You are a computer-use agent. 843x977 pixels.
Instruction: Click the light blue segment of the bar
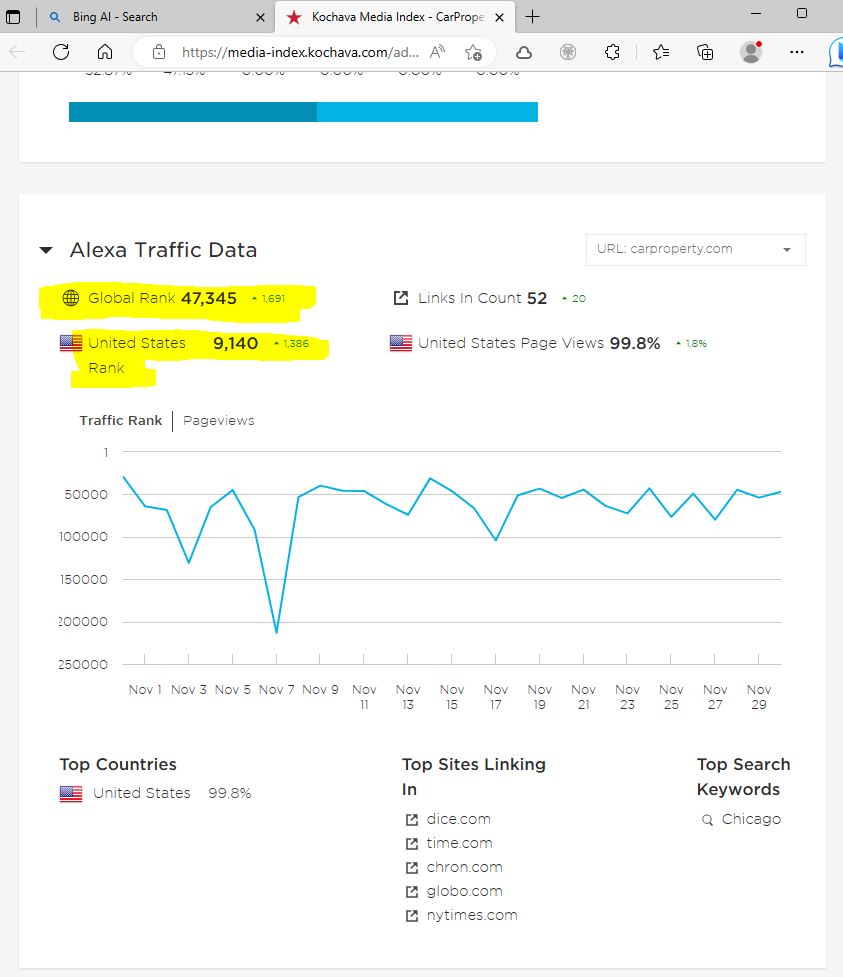(427, 112)
